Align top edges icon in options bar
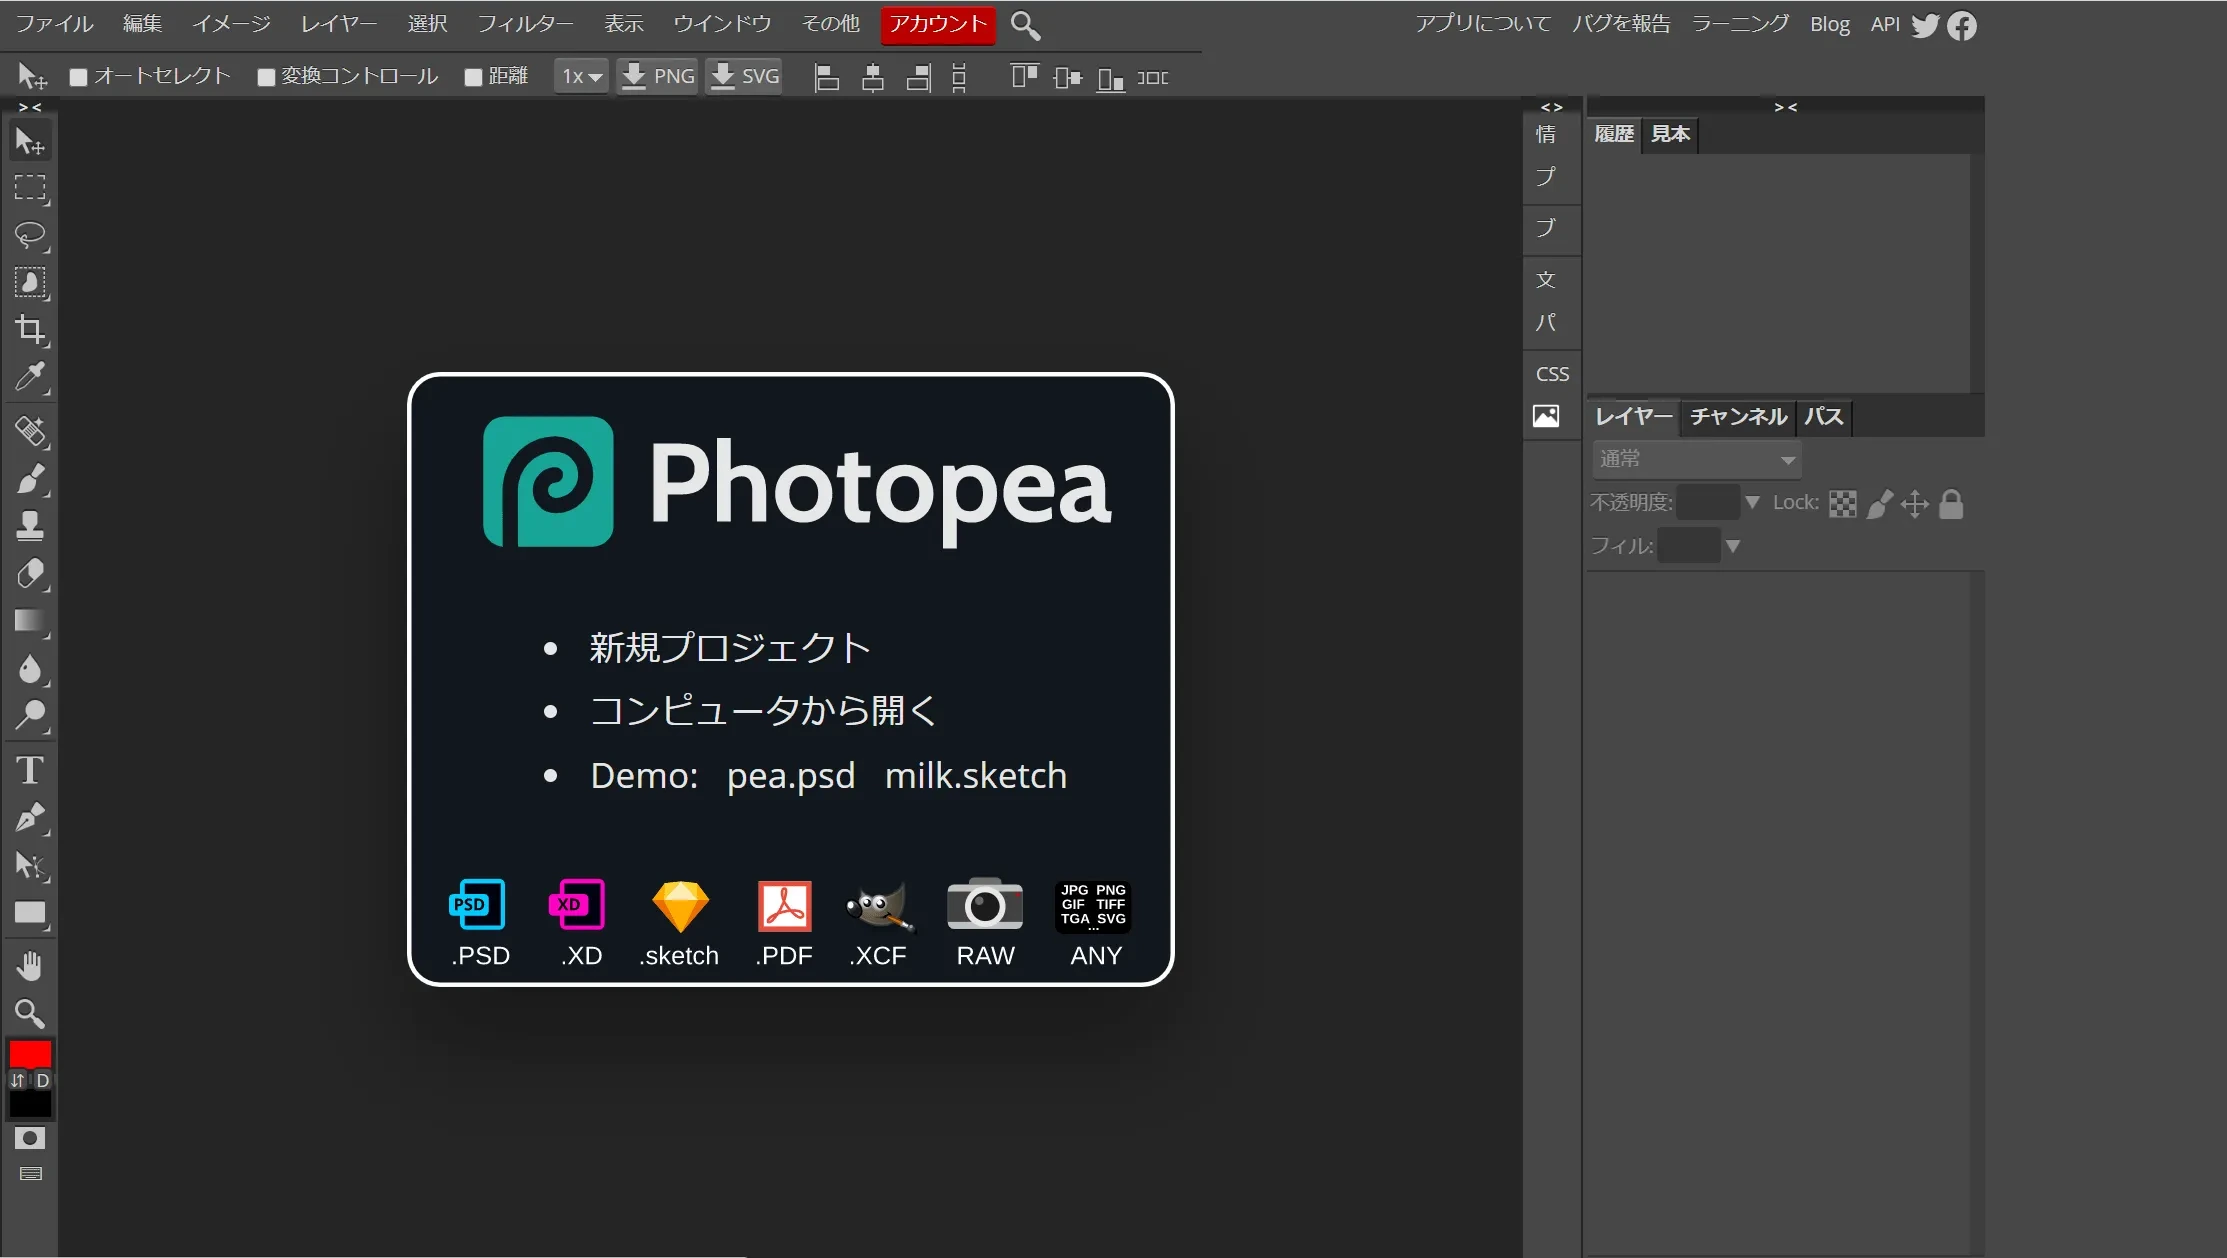This screenshot has width=2227, height=1258. click(1024, 77)
